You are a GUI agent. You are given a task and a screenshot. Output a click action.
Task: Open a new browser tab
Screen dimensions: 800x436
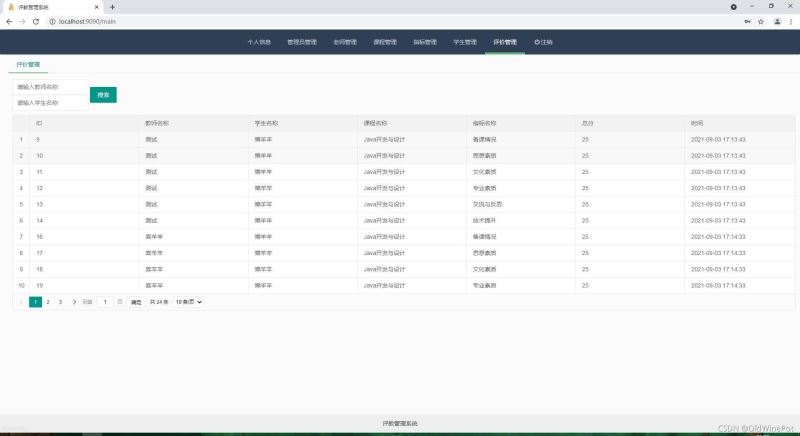(112, 7)
